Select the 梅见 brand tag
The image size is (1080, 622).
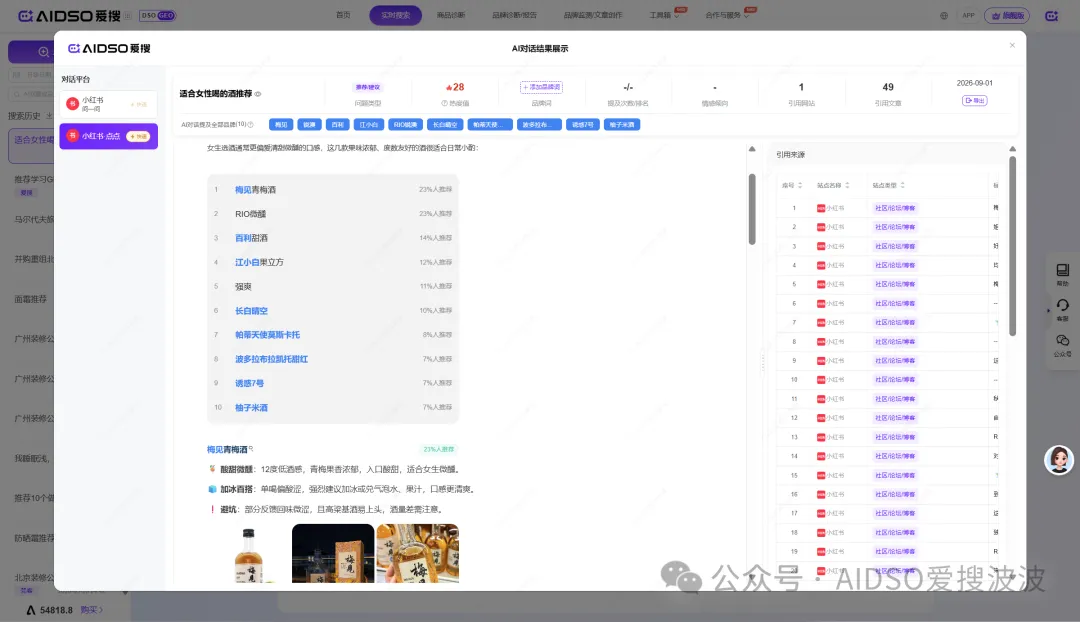281,125
